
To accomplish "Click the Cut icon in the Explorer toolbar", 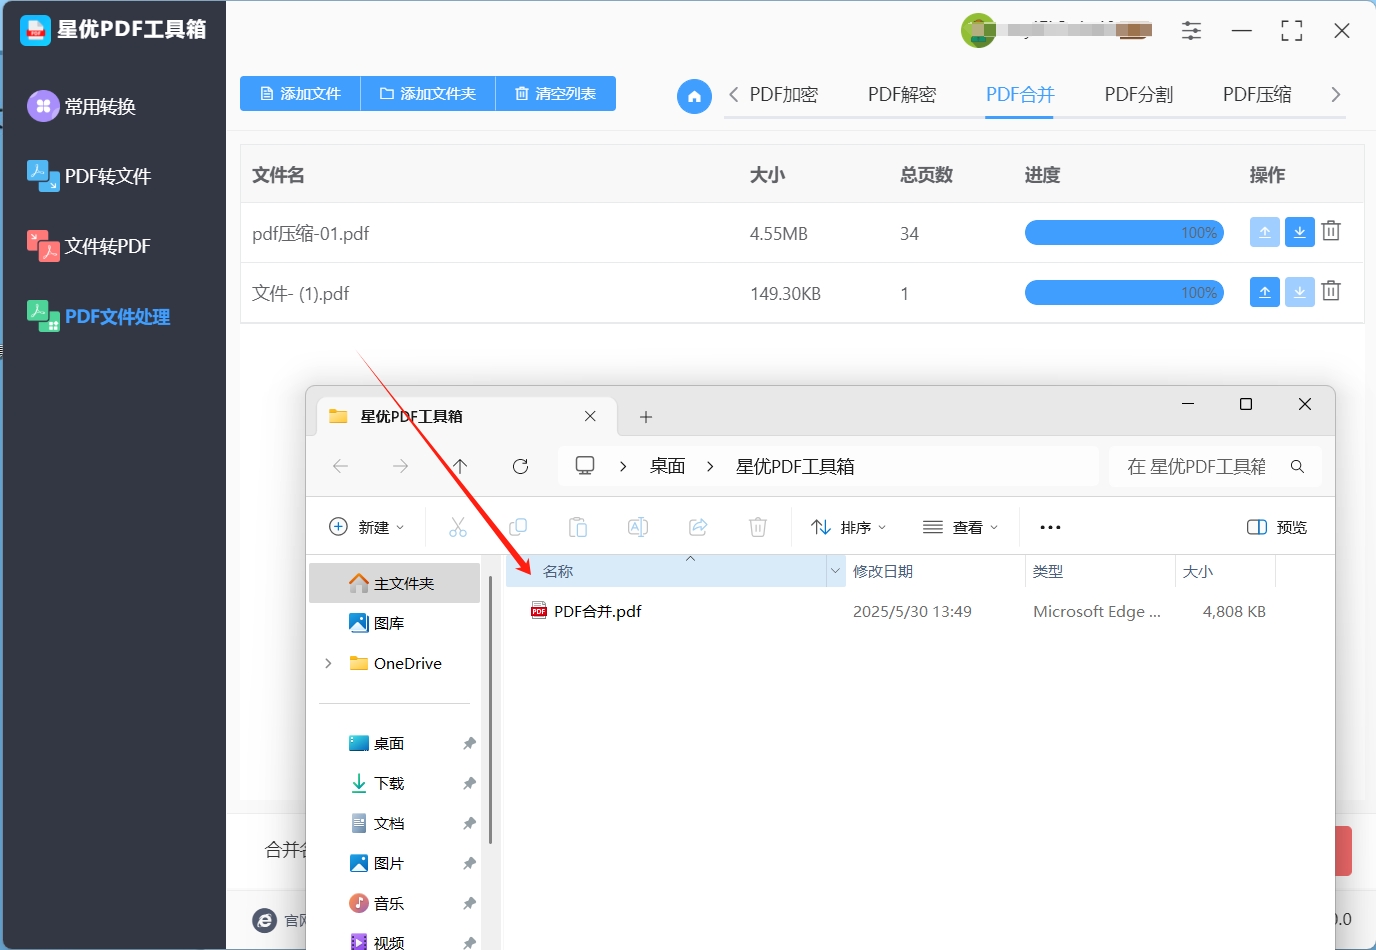I will 458,527.
